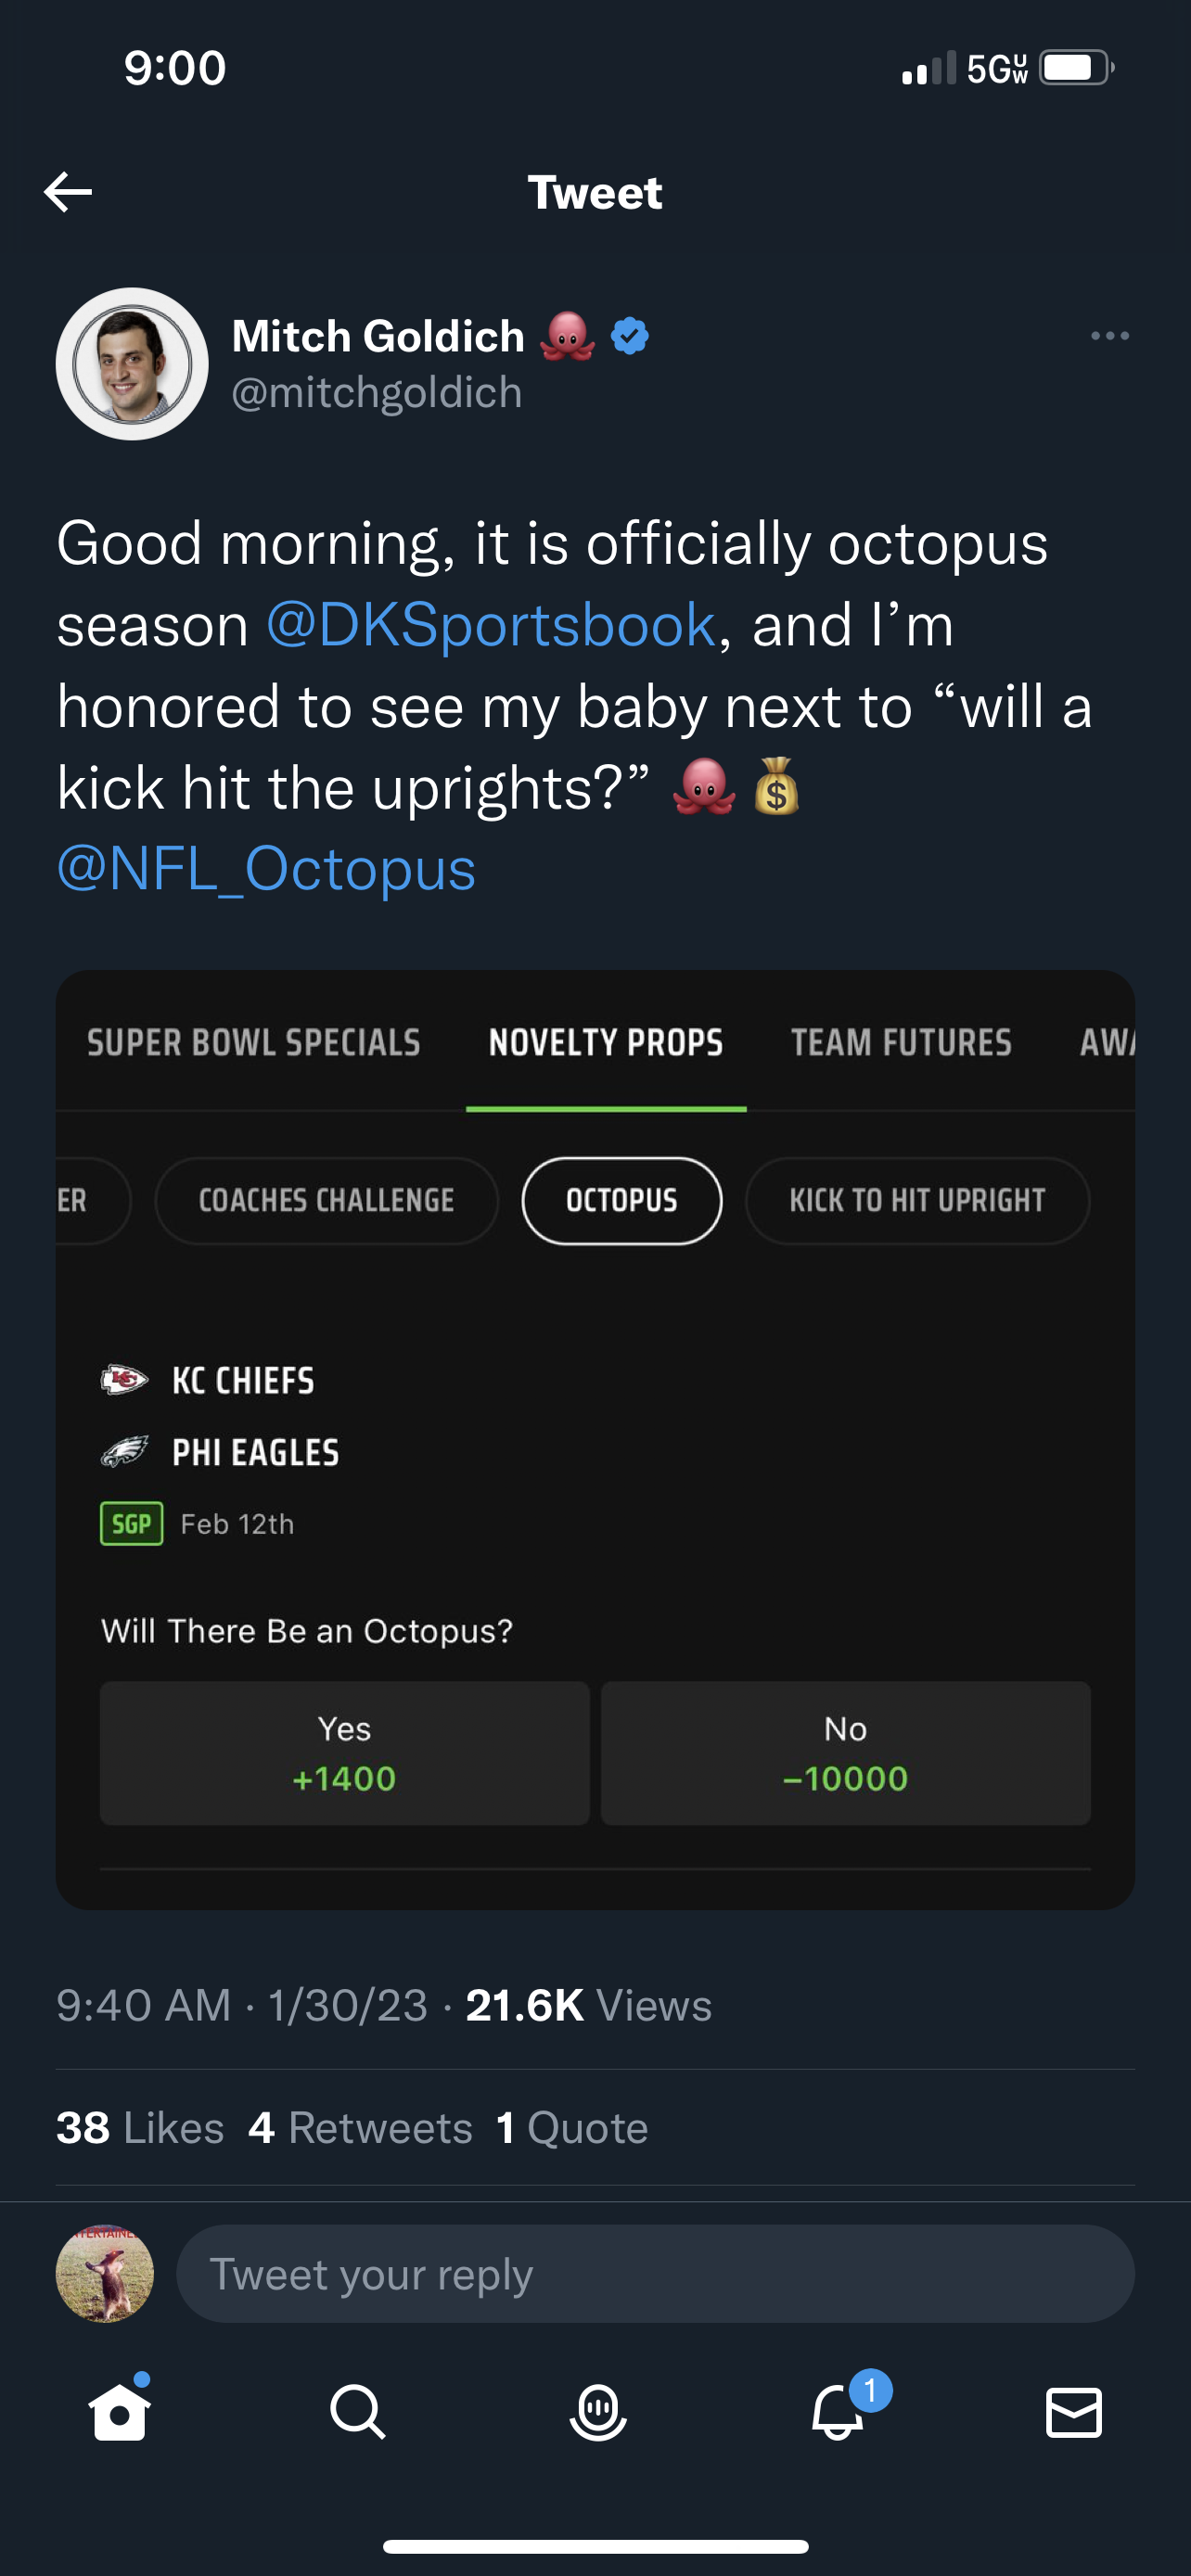
Task: Tap the back arrow icon
Action: (68, 192)
